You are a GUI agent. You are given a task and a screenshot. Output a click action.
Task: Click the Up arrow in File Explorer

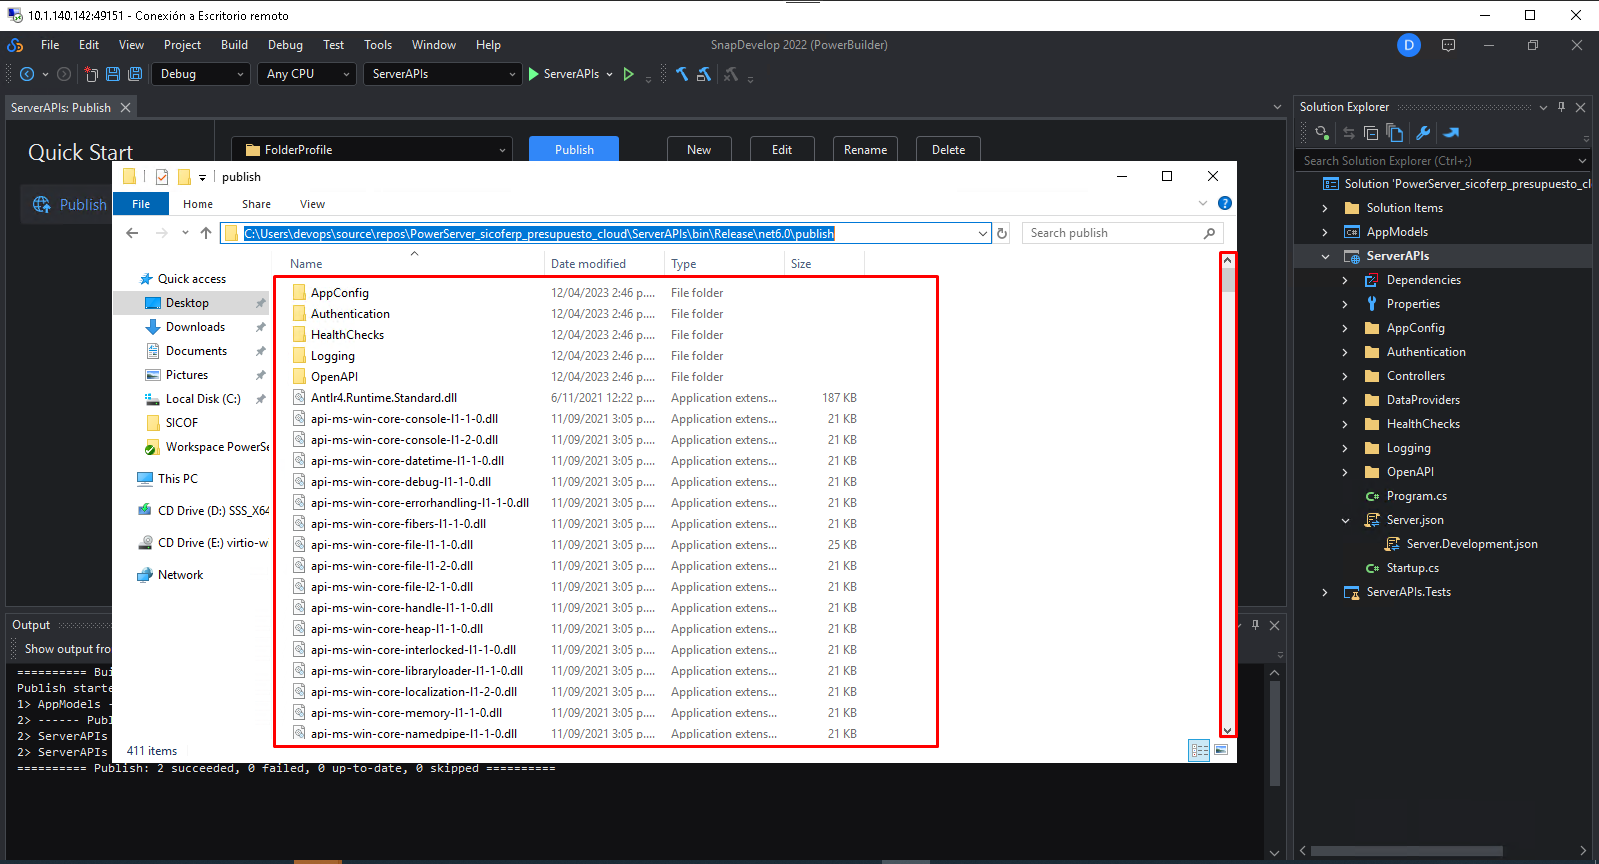(206, 233)
